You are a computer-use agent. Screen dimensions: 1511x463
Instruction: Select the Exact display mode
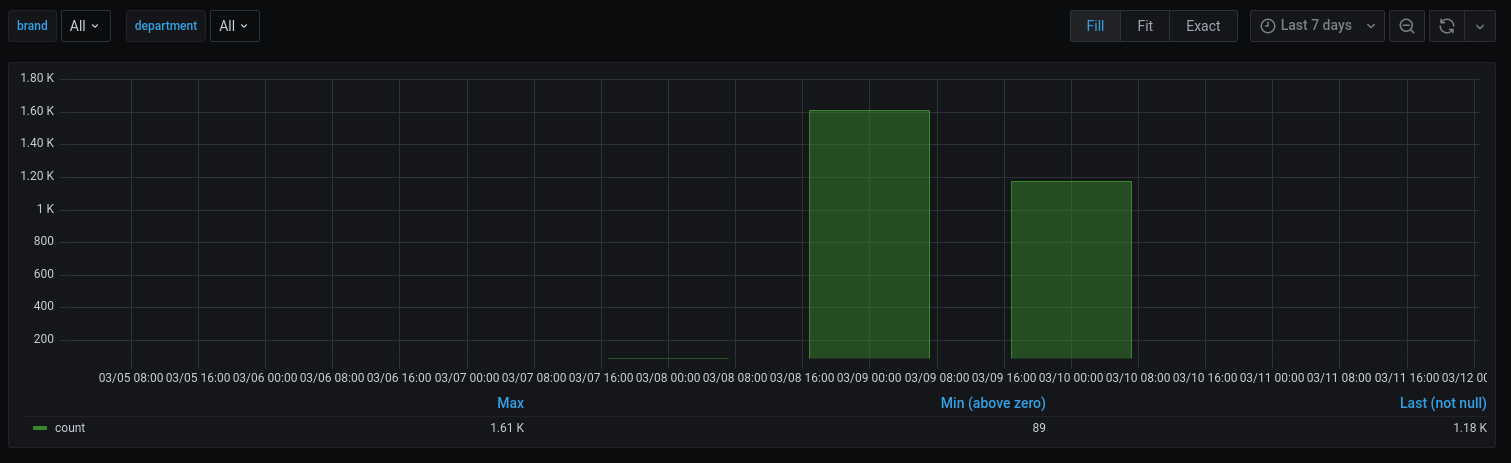pyautogui.click(x=1203, y=26)
